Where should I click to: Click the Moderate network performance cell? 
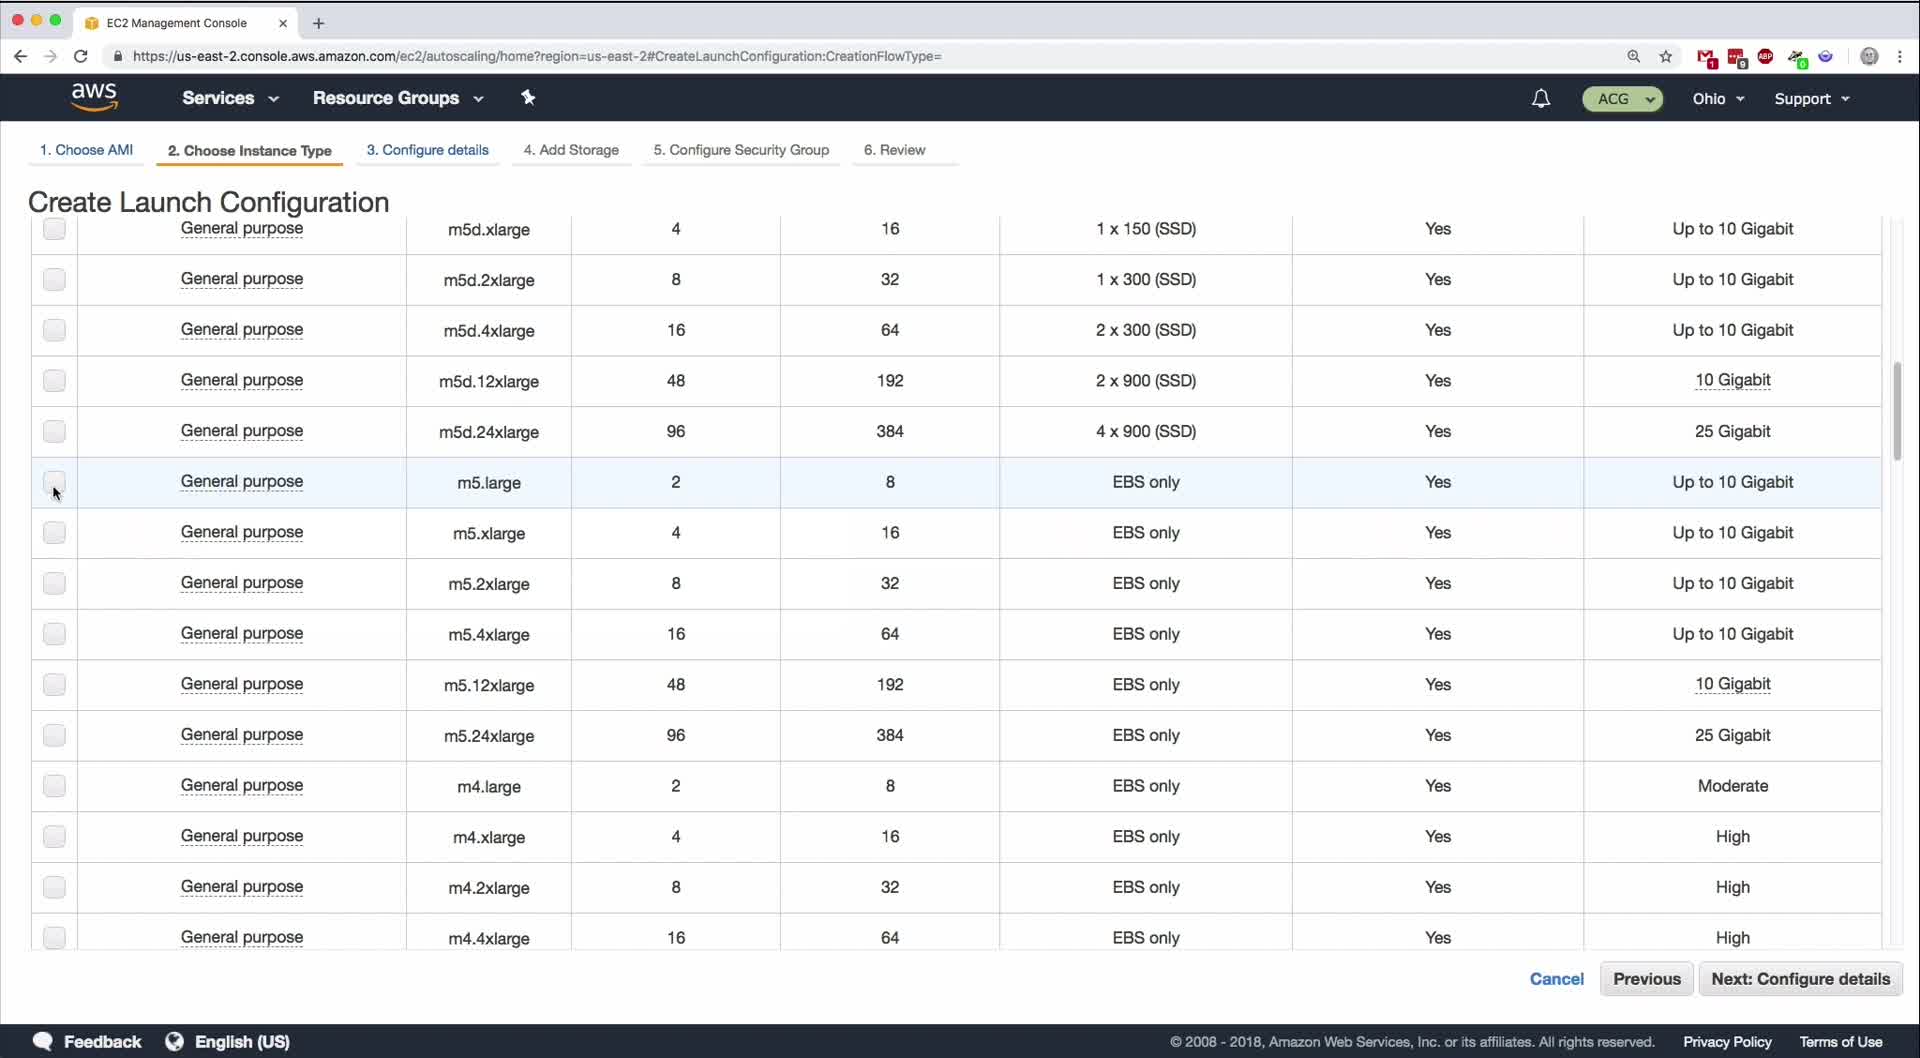click(1732, 786)
